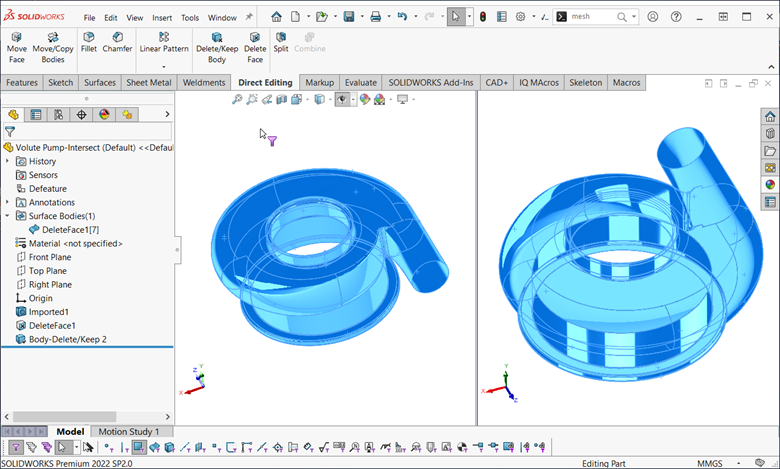Open the DisplayManager tab
The height and width of the screenshot is (469, 780).
(x=104, y=115)
